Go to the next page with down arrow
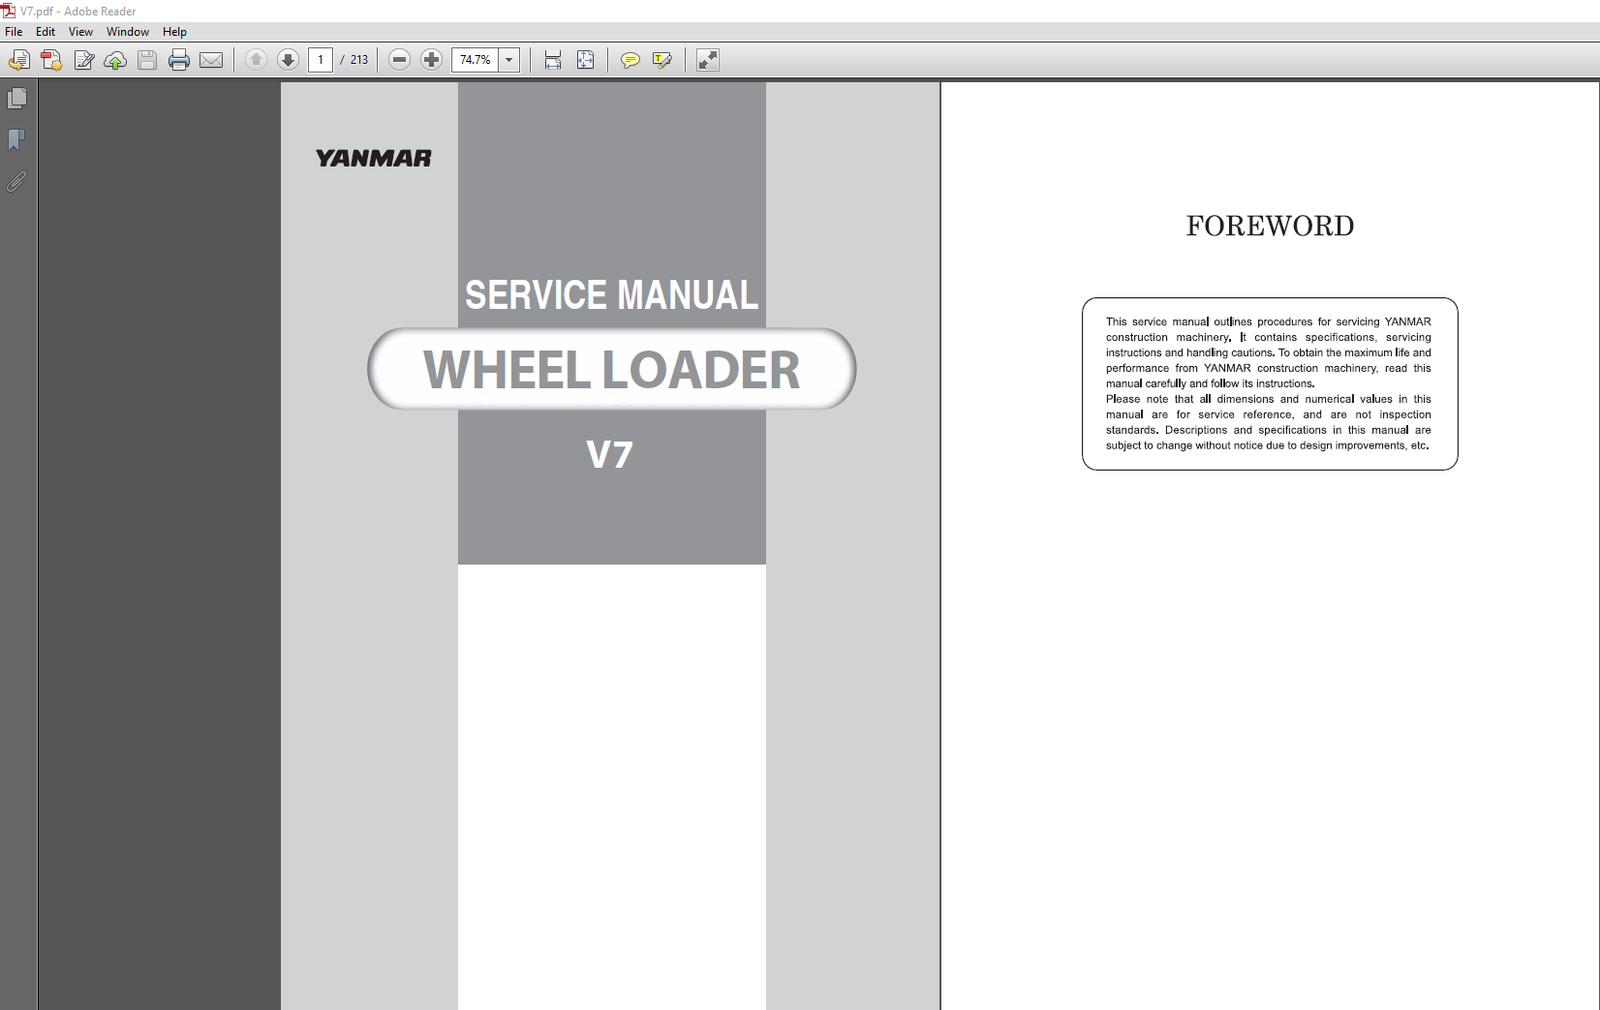1600x1010 pixels. [288, 60]
